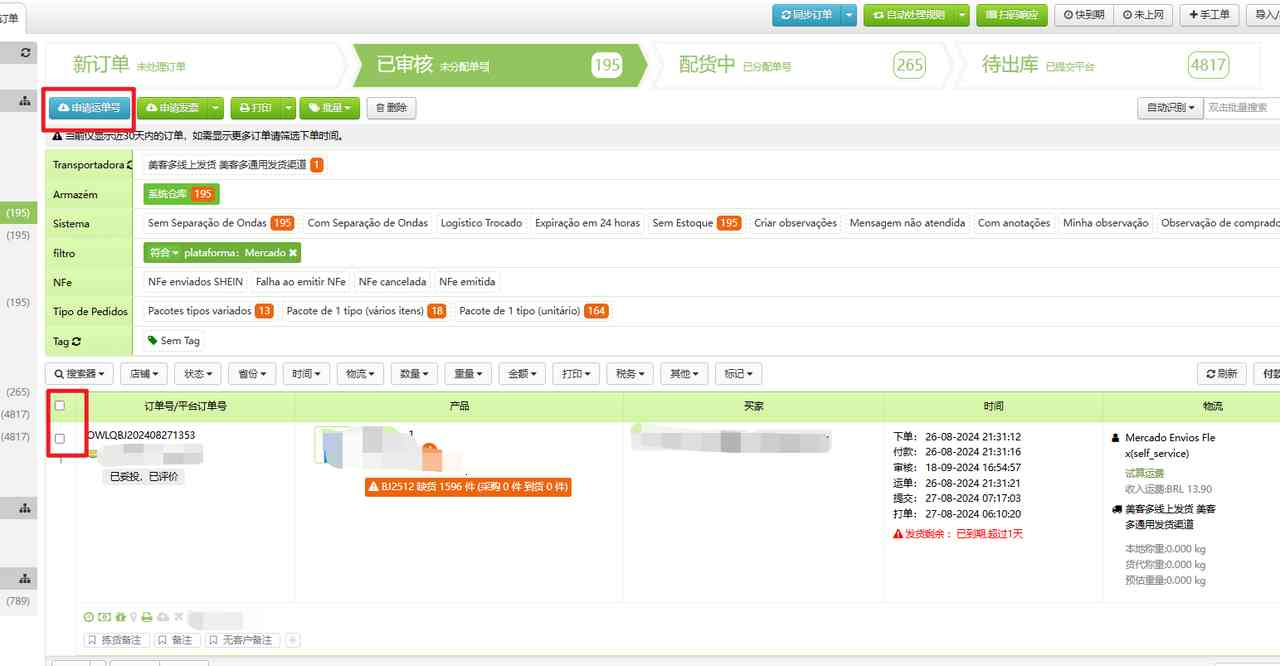Image resolution: width=1280 pixels, height=666 pixels.
Task: Check the box for order OWLQBJ202408271353
Action: coord(60,439)
